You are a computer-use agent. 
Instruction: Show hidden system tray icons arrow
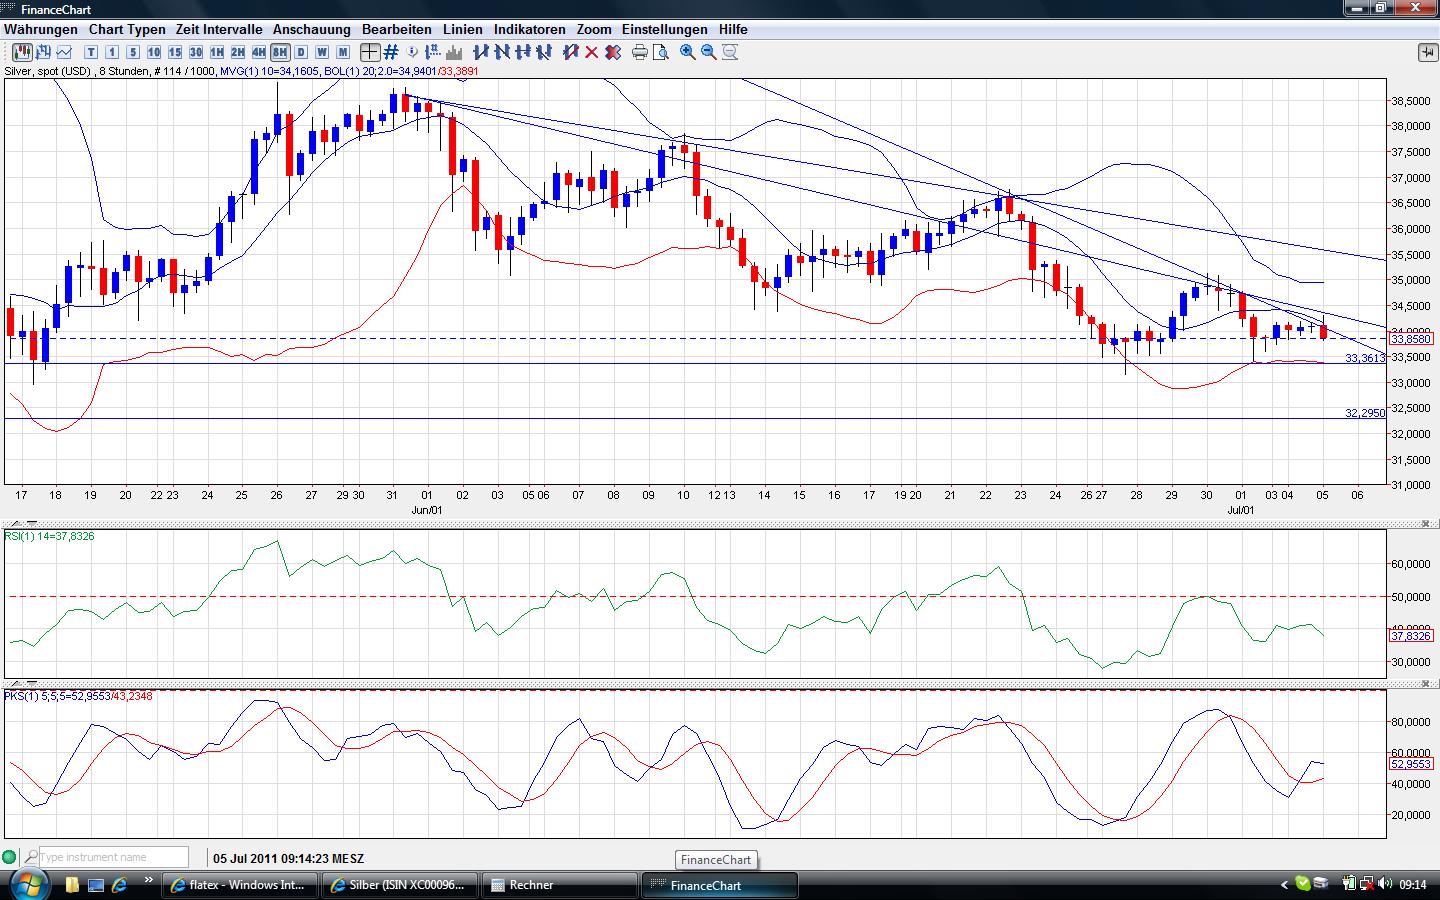(x=1285, y=884)
